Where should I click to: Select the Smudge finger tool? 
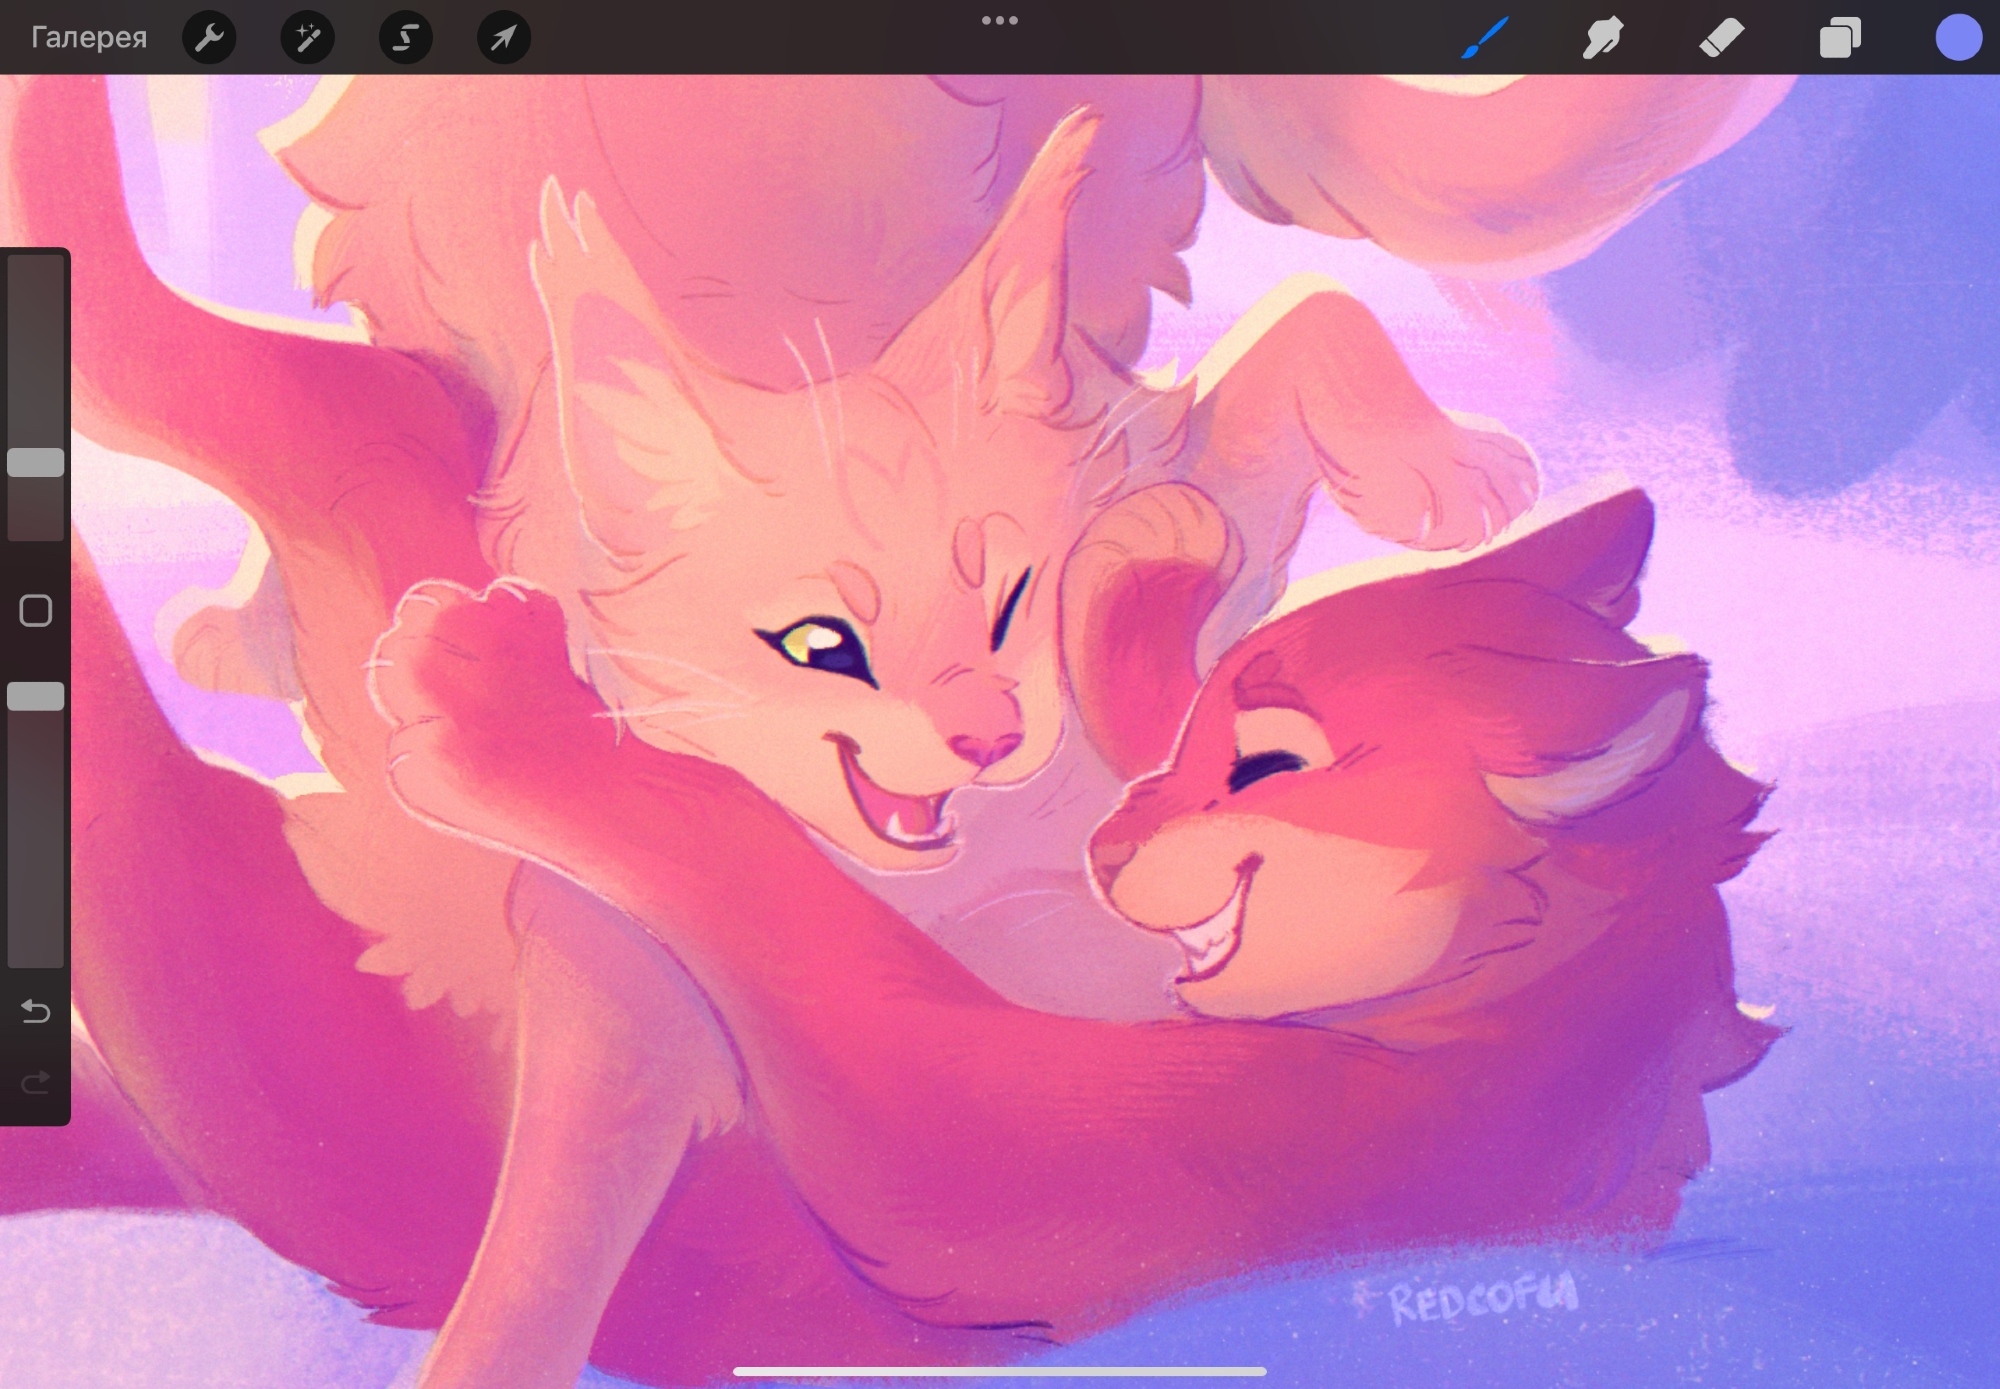coord(1602,38)
